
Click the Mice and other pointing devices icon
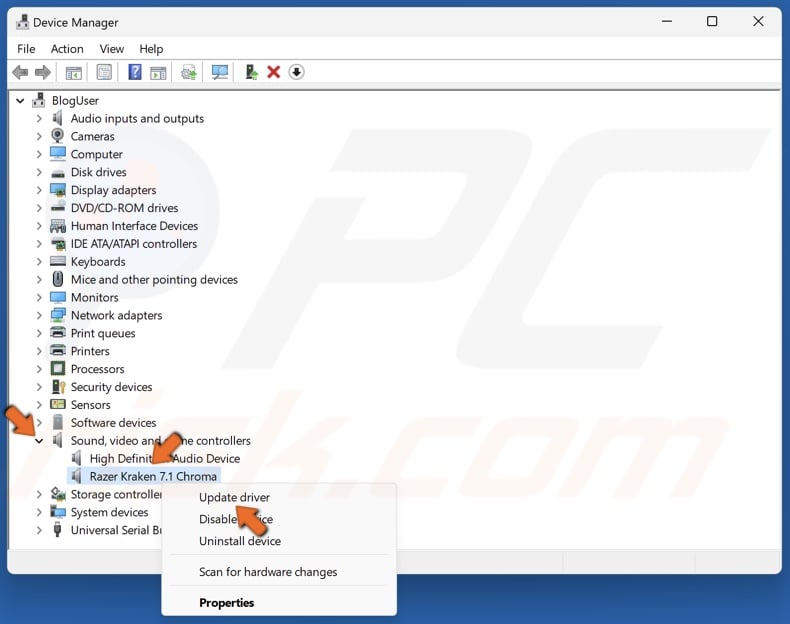tap(58, 279)
